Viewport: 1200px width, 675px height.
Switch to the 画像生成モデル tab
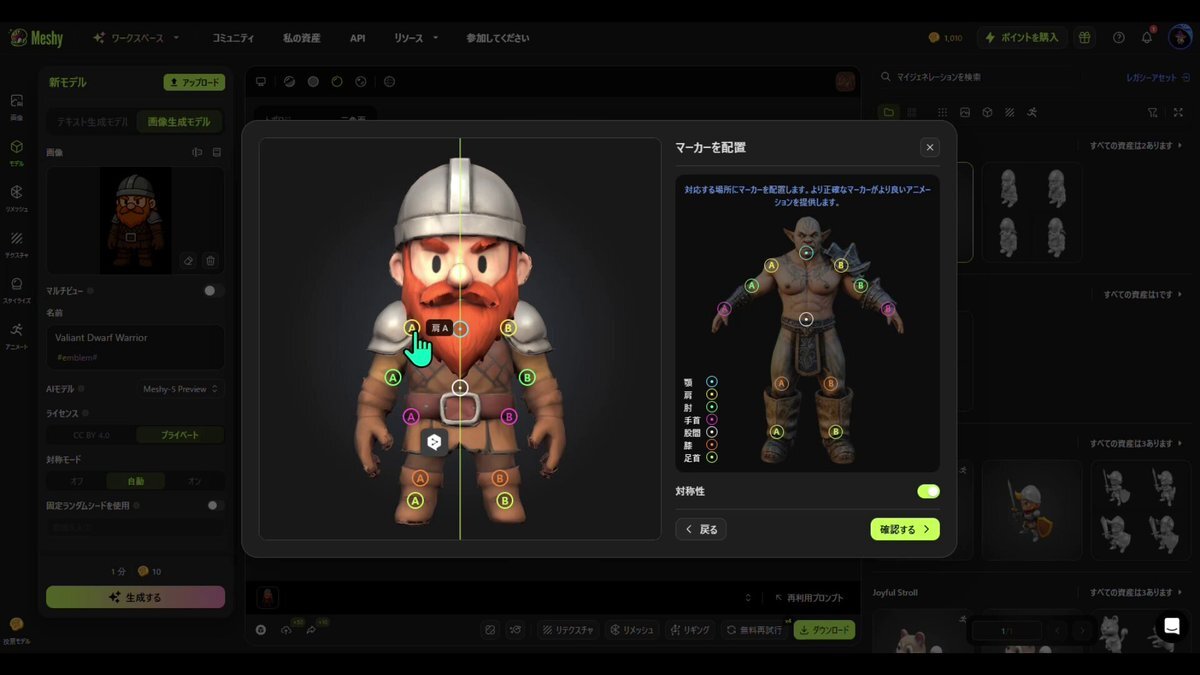pos(179,121)
